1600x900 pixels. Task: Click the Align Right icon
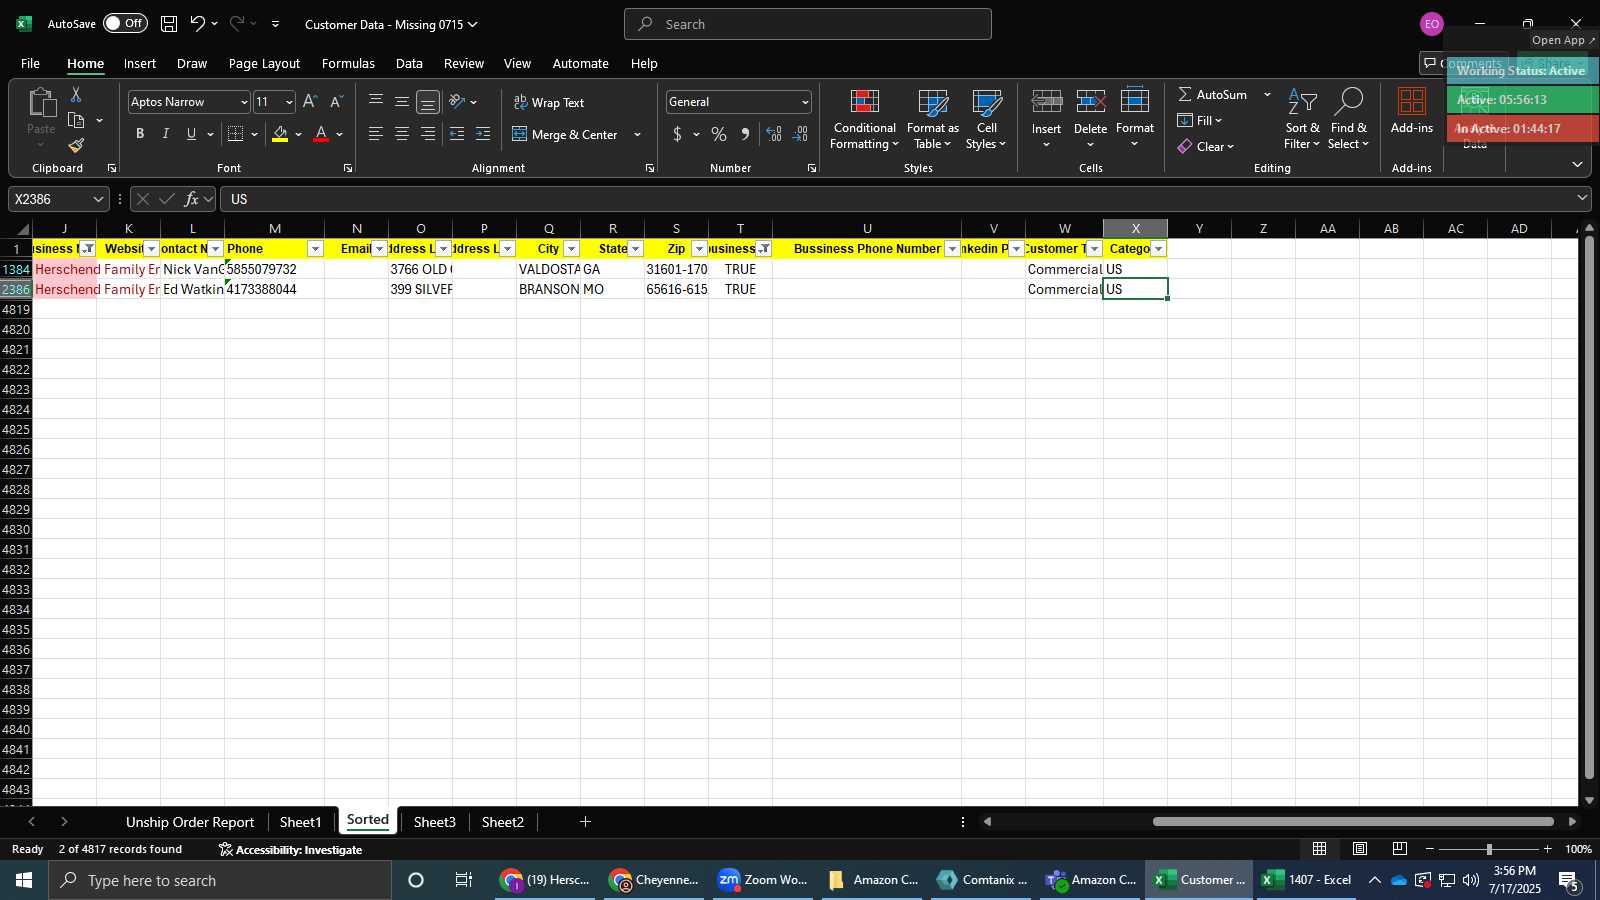click(427, 134)
